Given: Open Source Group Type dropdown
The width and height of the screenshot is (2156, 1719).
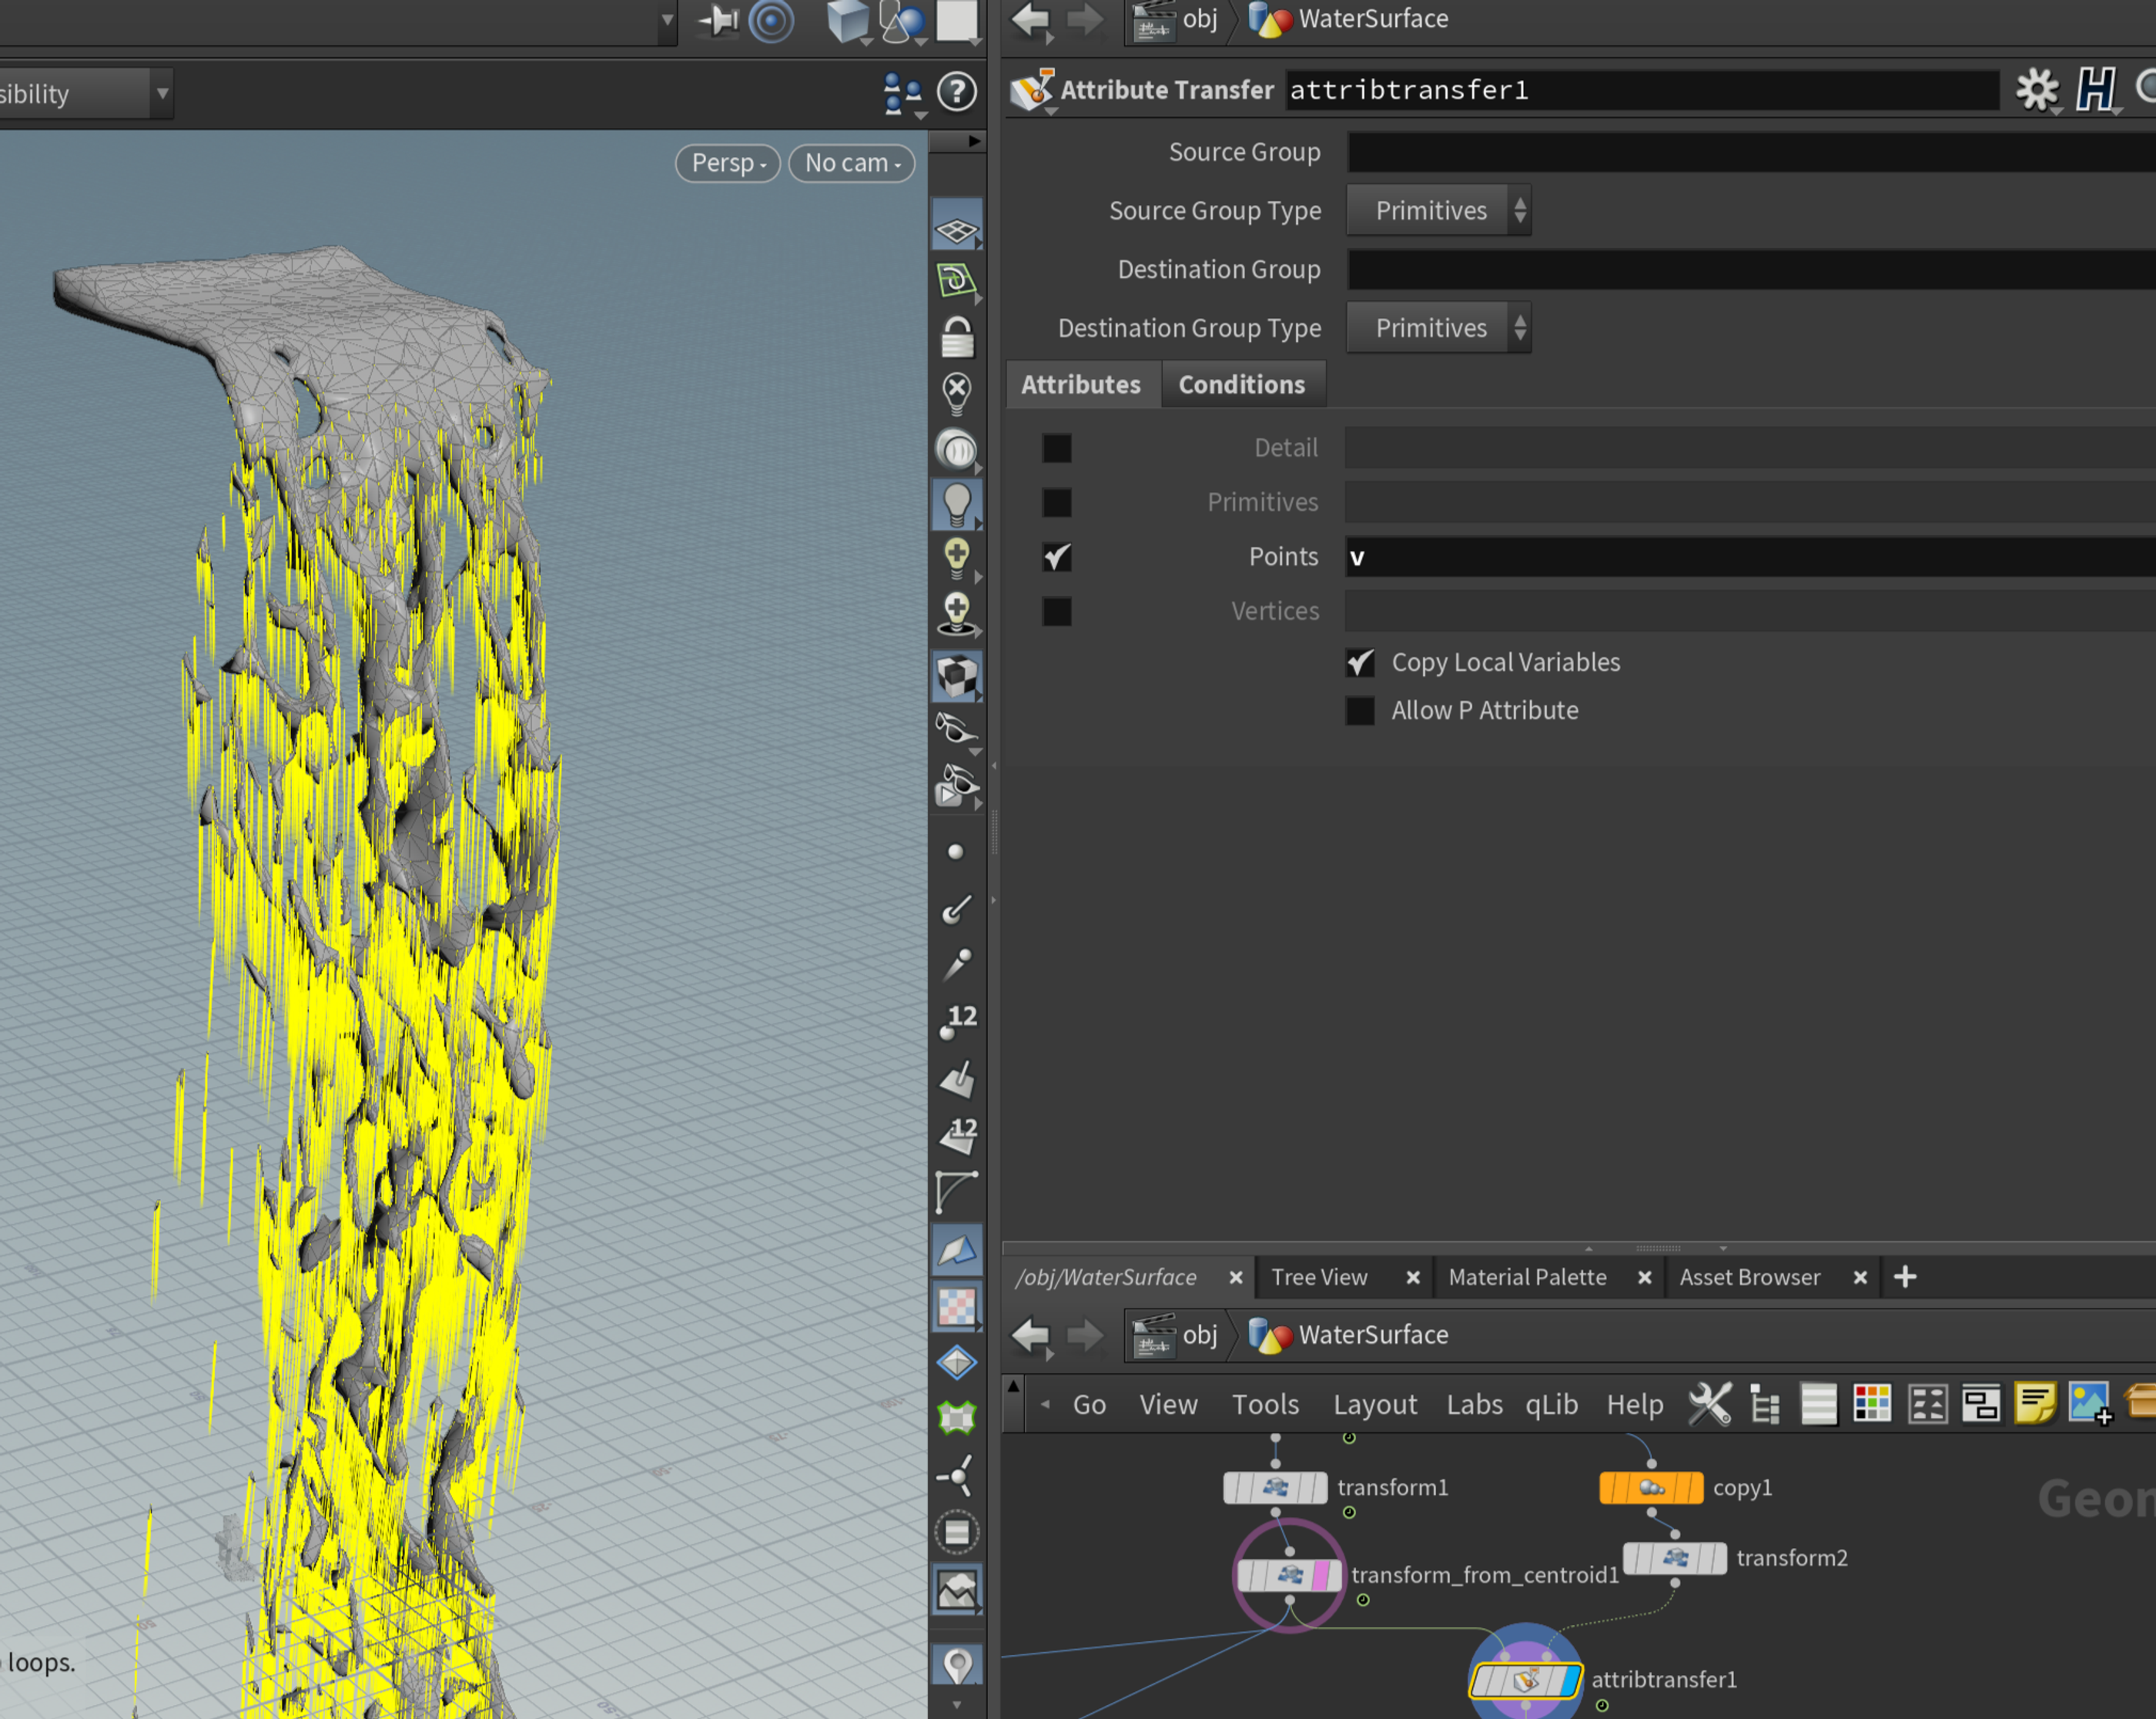Looking at the screenshot, I should click(x=1439, y=210).
